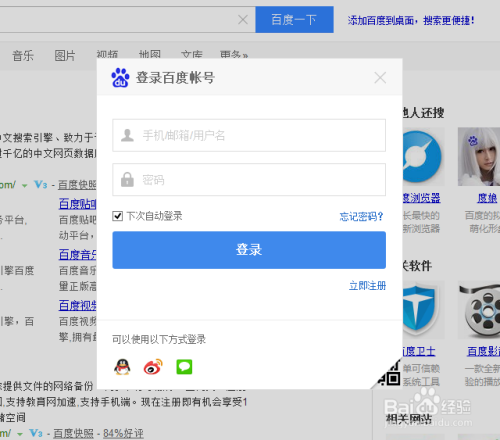Clear the search box with X
Image resolution: width=500 pixels, height=440 pixels.
pos(243,20)
